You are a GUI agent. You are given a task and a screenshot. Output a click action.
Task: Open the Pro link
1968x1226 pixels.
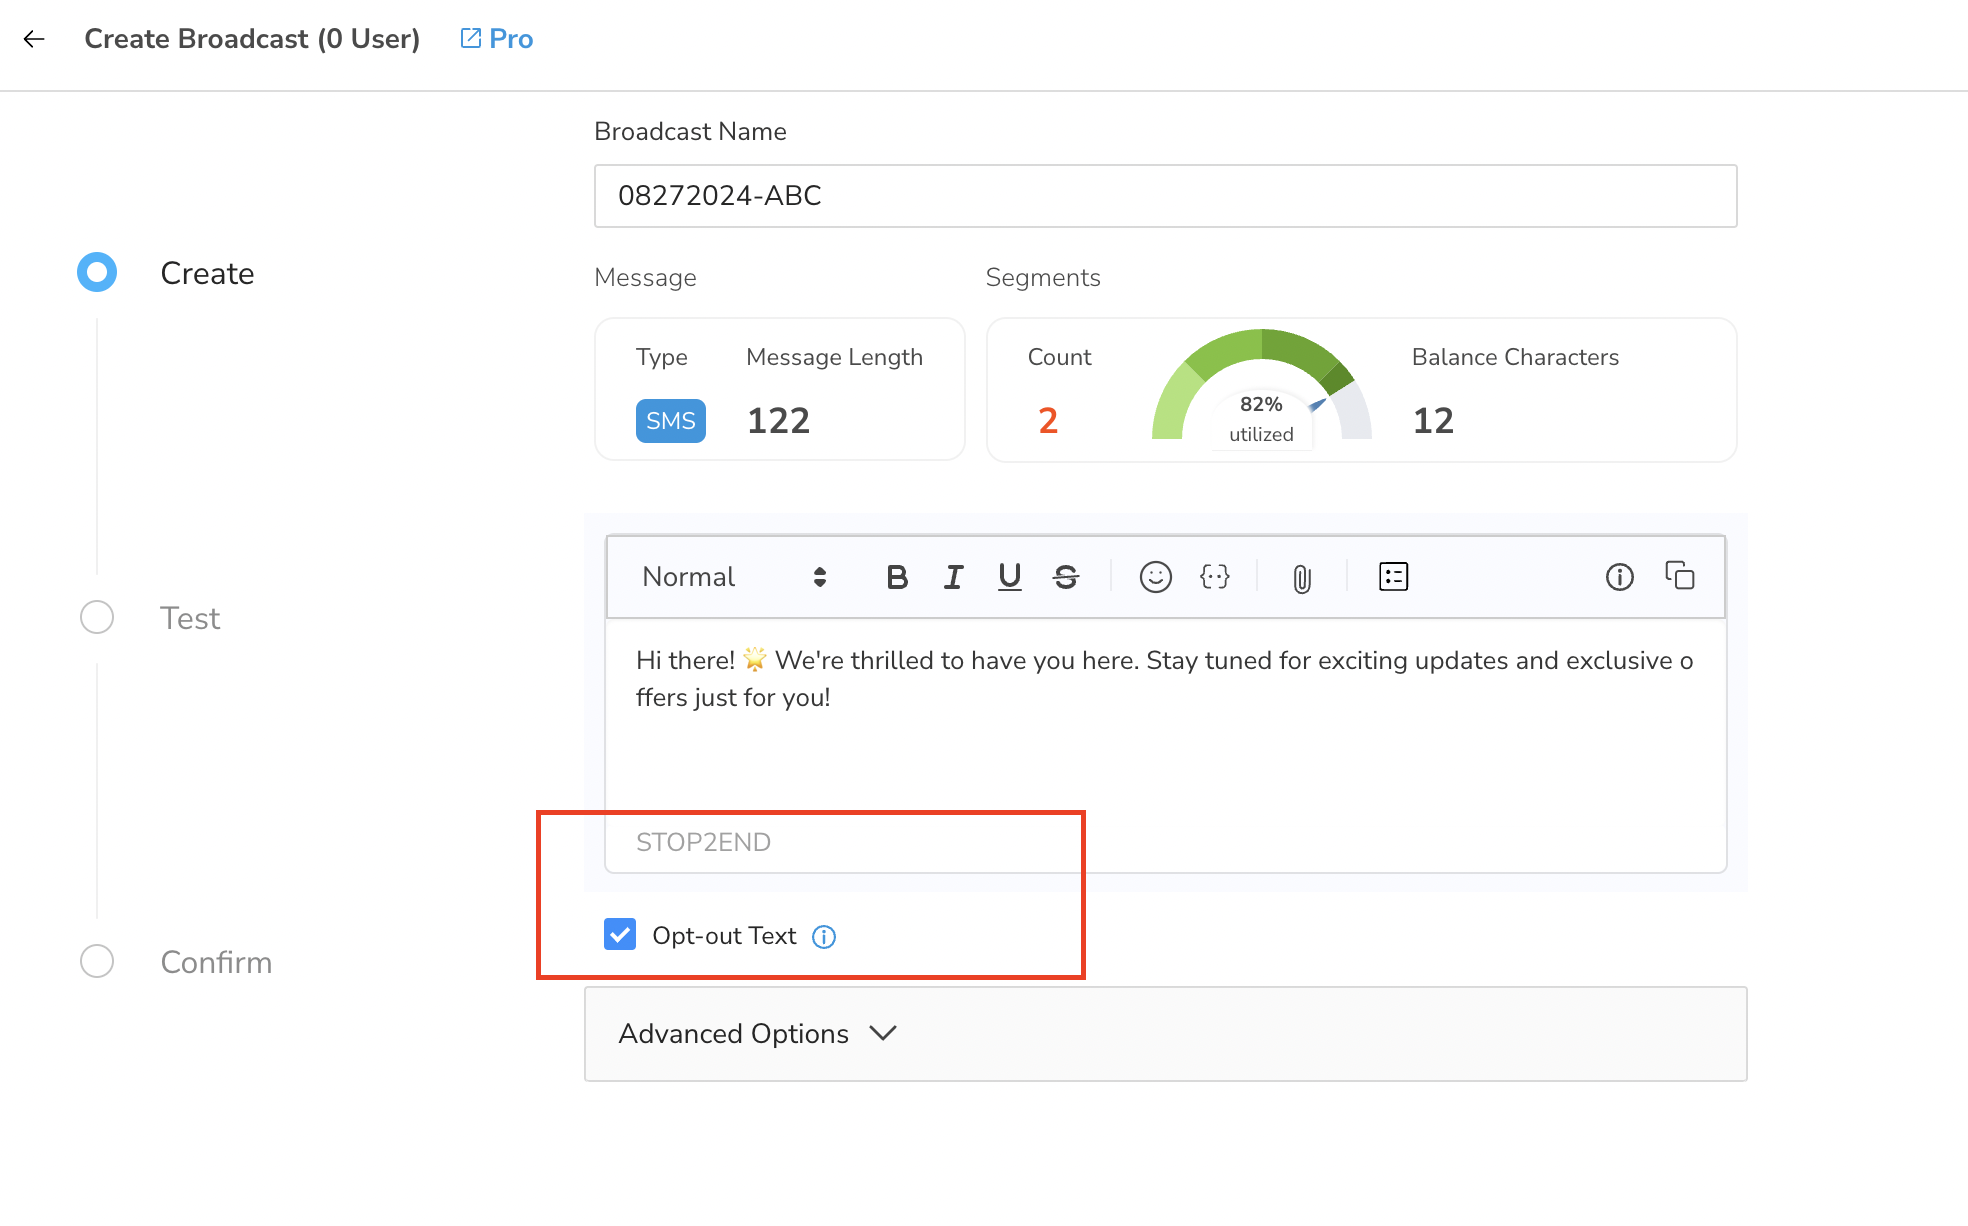[x=497, y=39]
